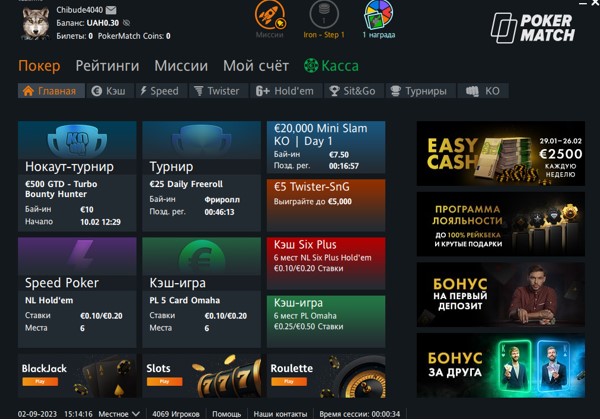Image resolution: width=600 pixels, height=420 pixels.
Task: Click the Баланс UAH0.30 value
Action: tap(88, 23)
